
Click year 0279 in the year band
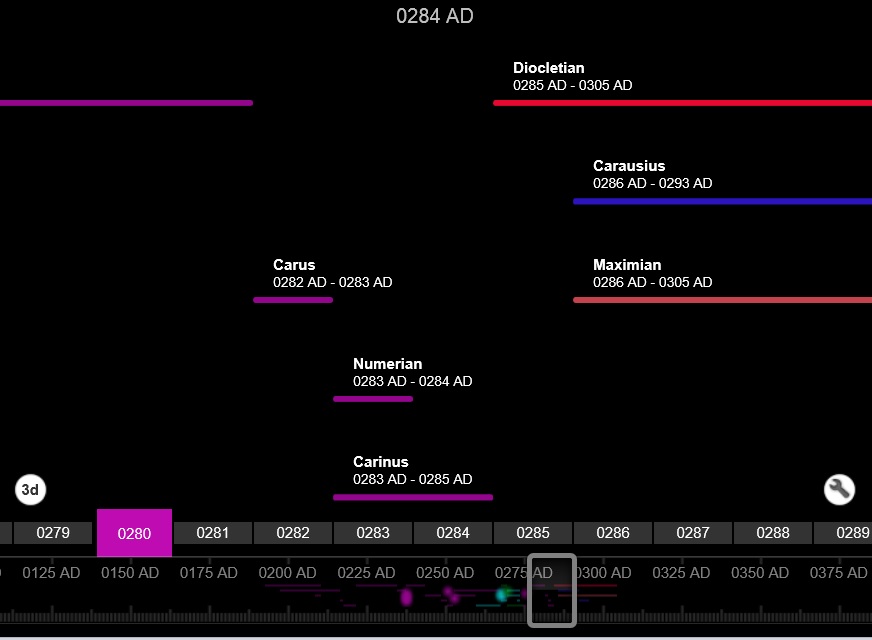click(x=53, y=533)
